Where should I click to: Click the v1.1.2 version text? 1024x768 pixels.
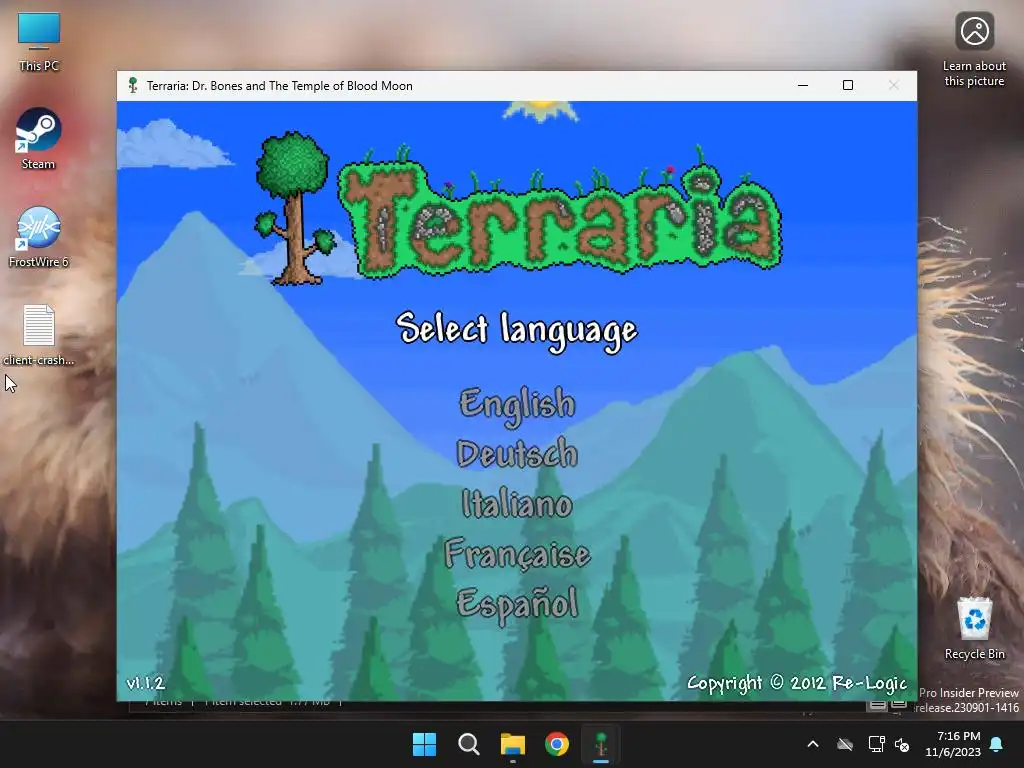point(146,683)
